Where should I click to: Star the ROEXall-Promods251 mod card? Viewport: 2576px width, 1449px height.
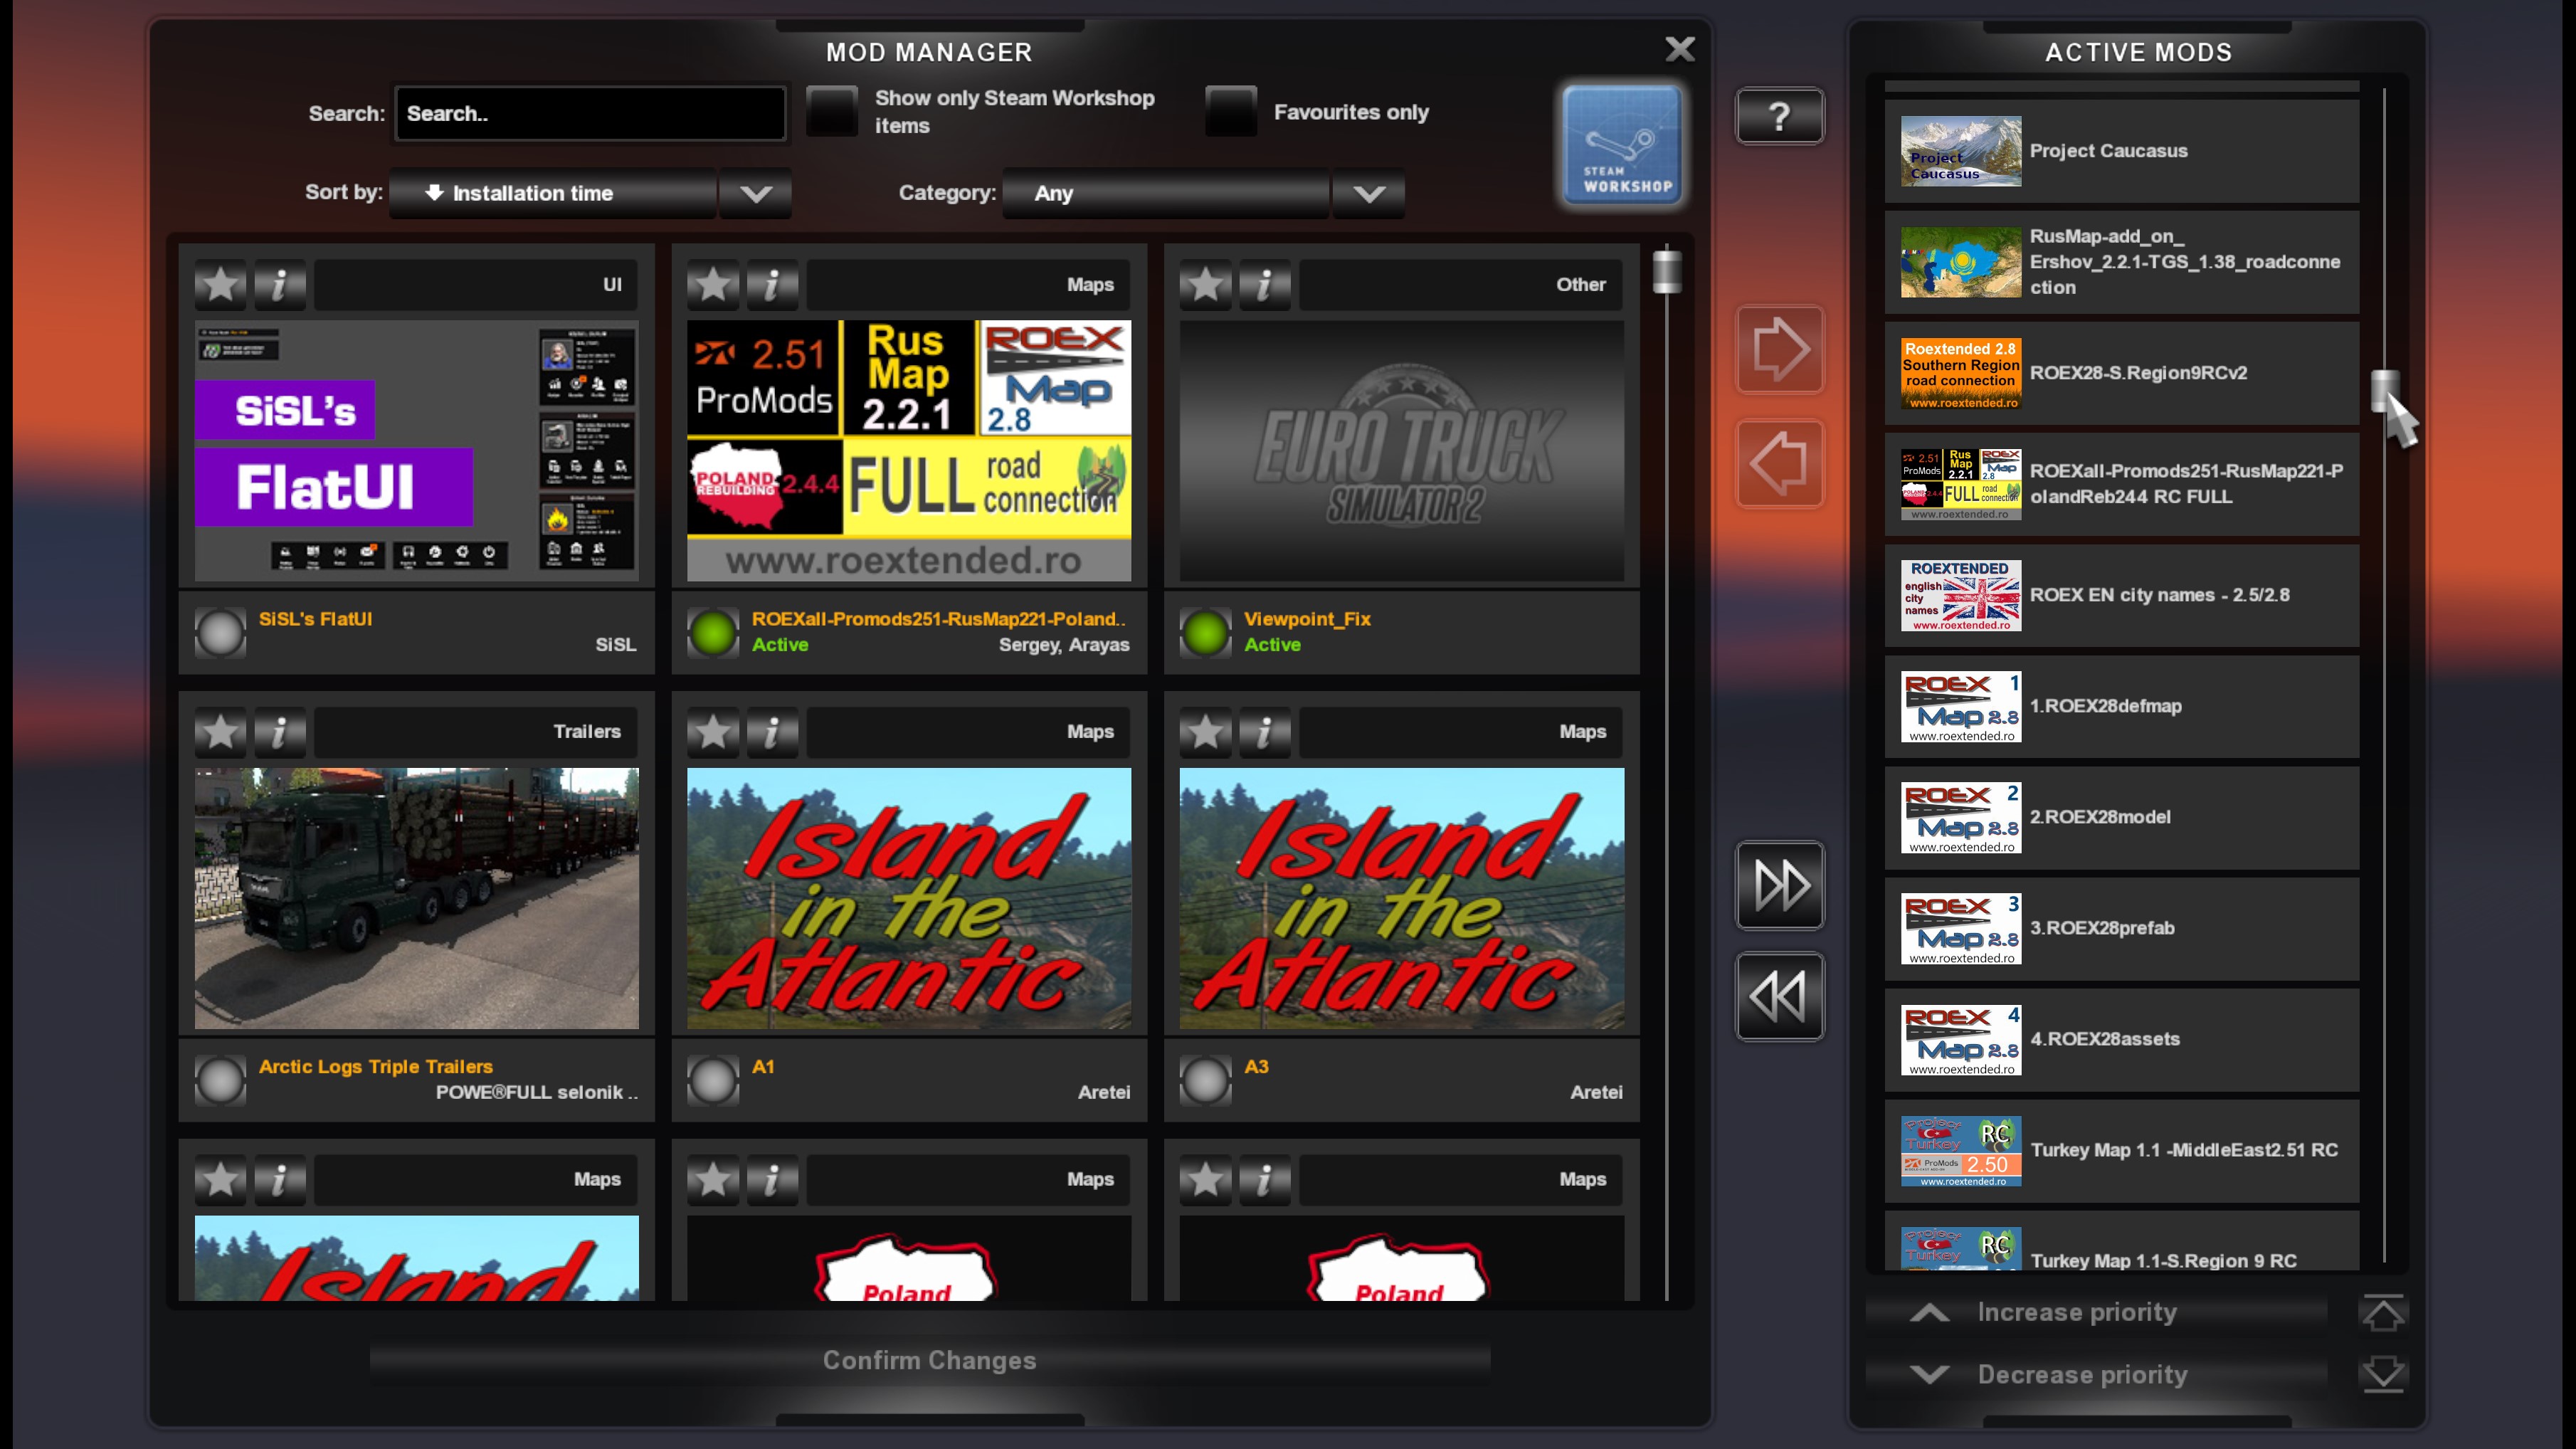point(713,285)
